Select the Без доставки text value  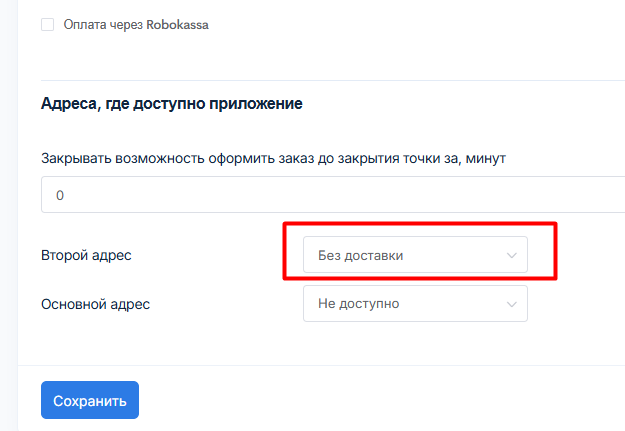(x=360, y=255)
